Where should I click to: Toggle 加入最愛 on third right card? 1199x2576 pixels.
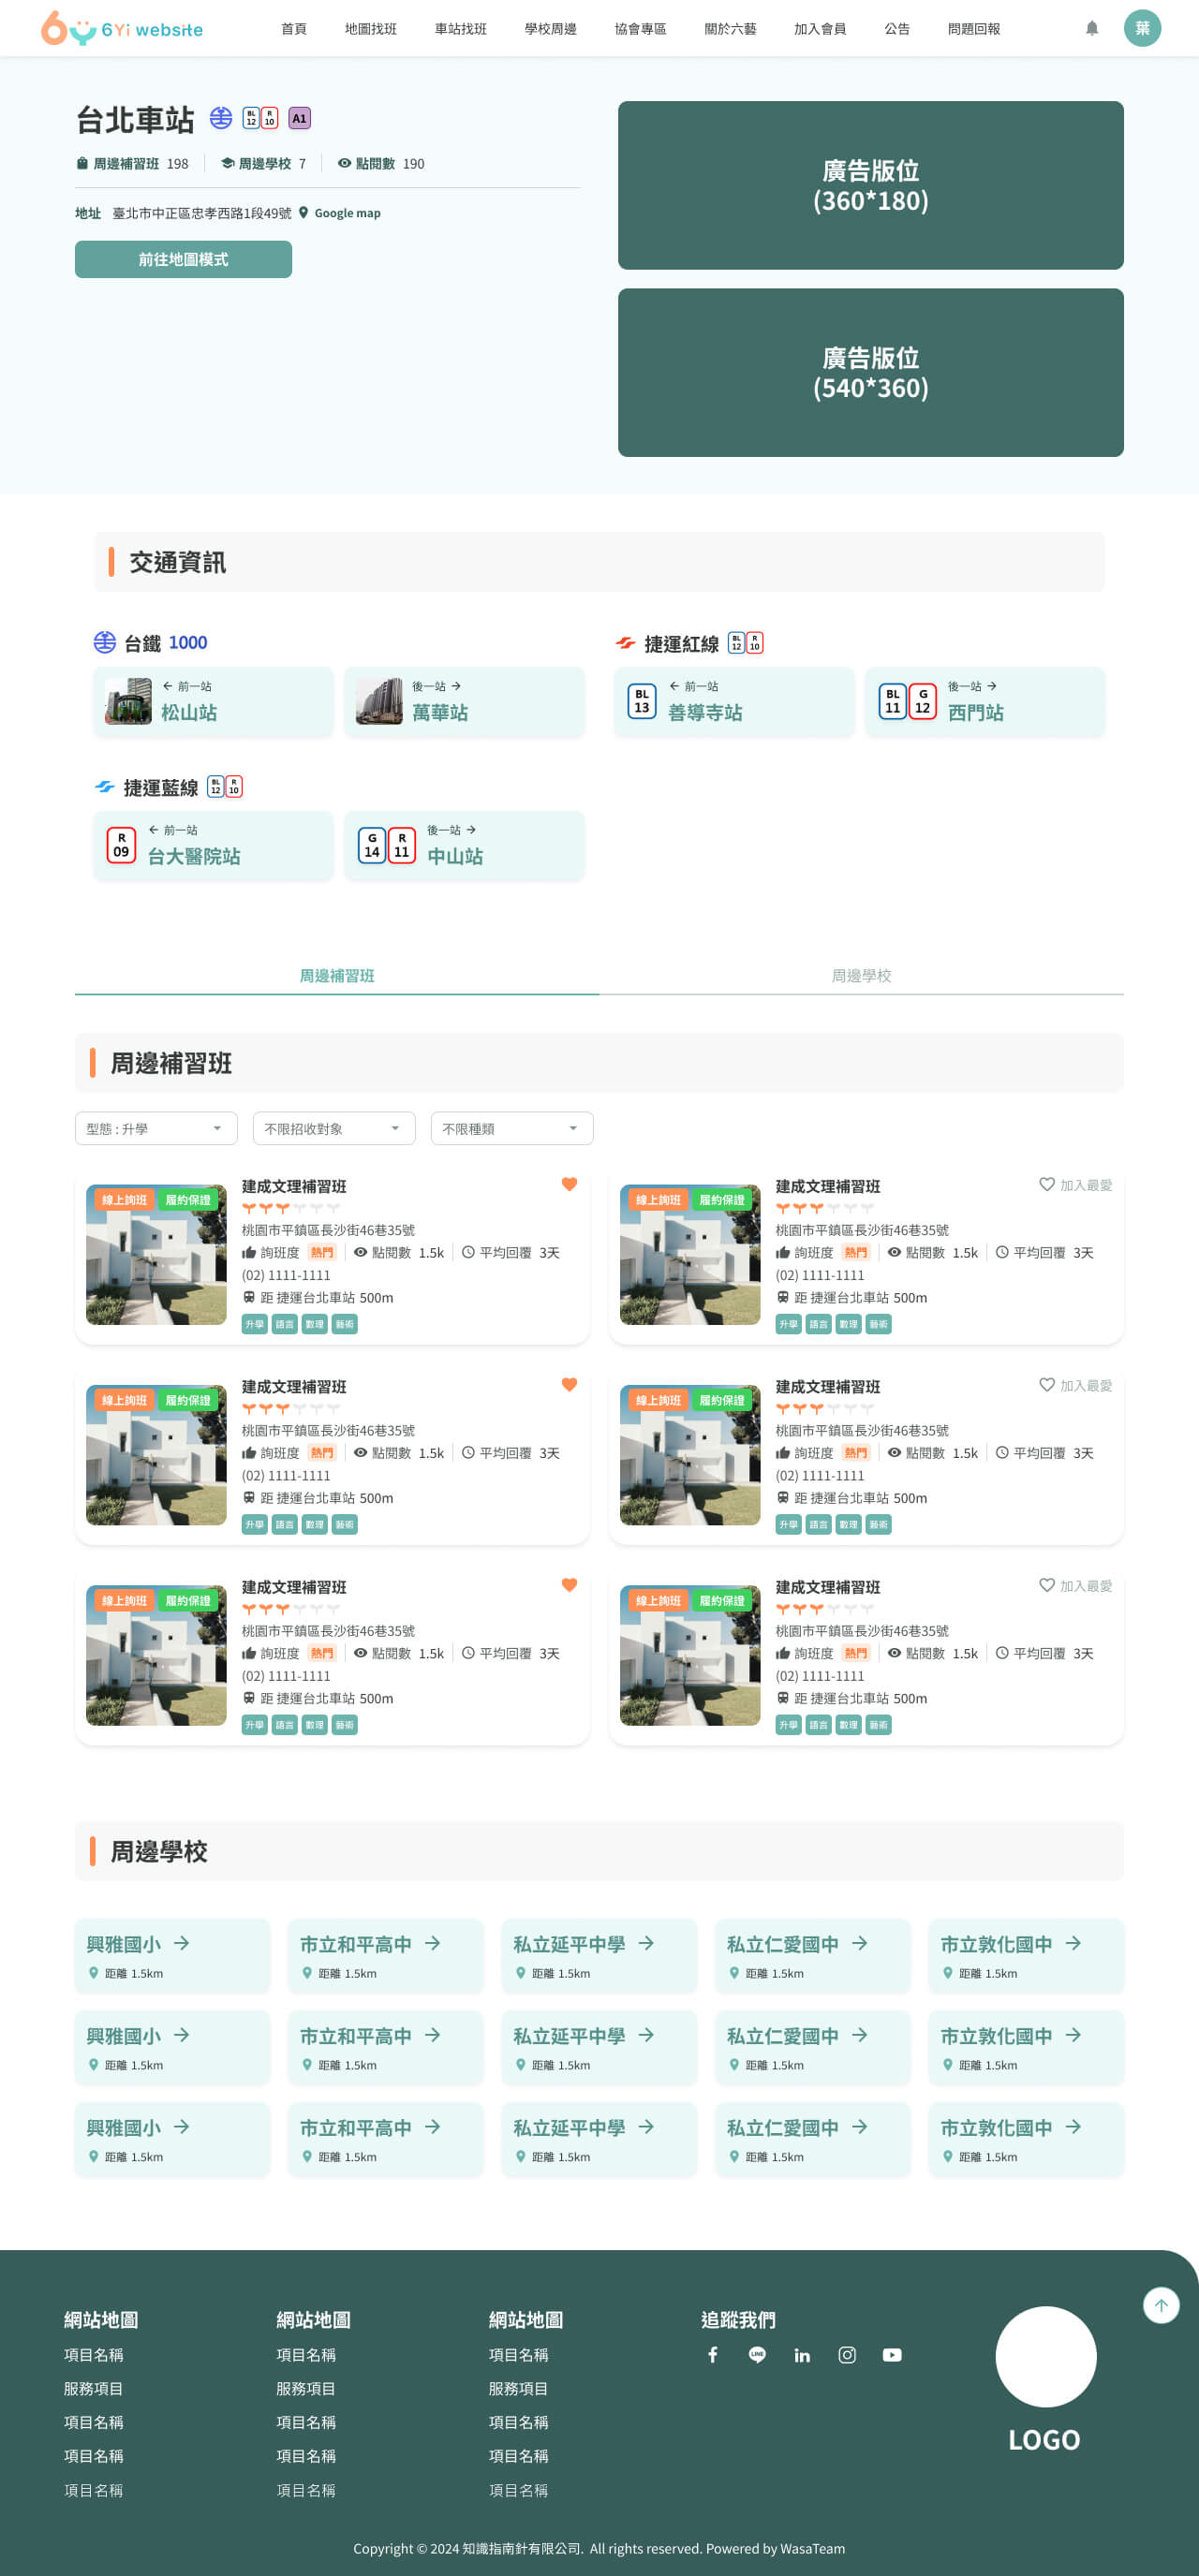tap(1075, 1586)
